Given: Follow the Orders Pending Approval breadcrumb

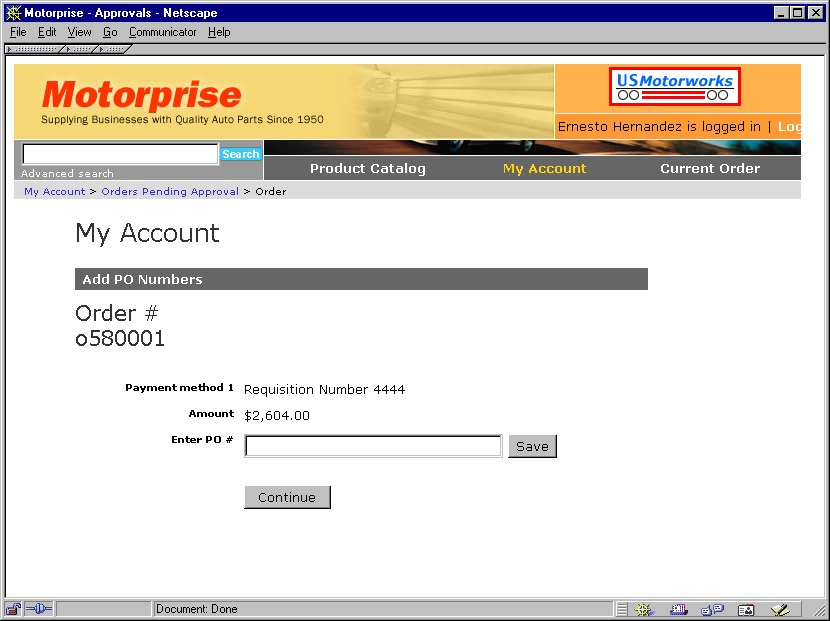Looking at the screenshot, I should 170,192.
